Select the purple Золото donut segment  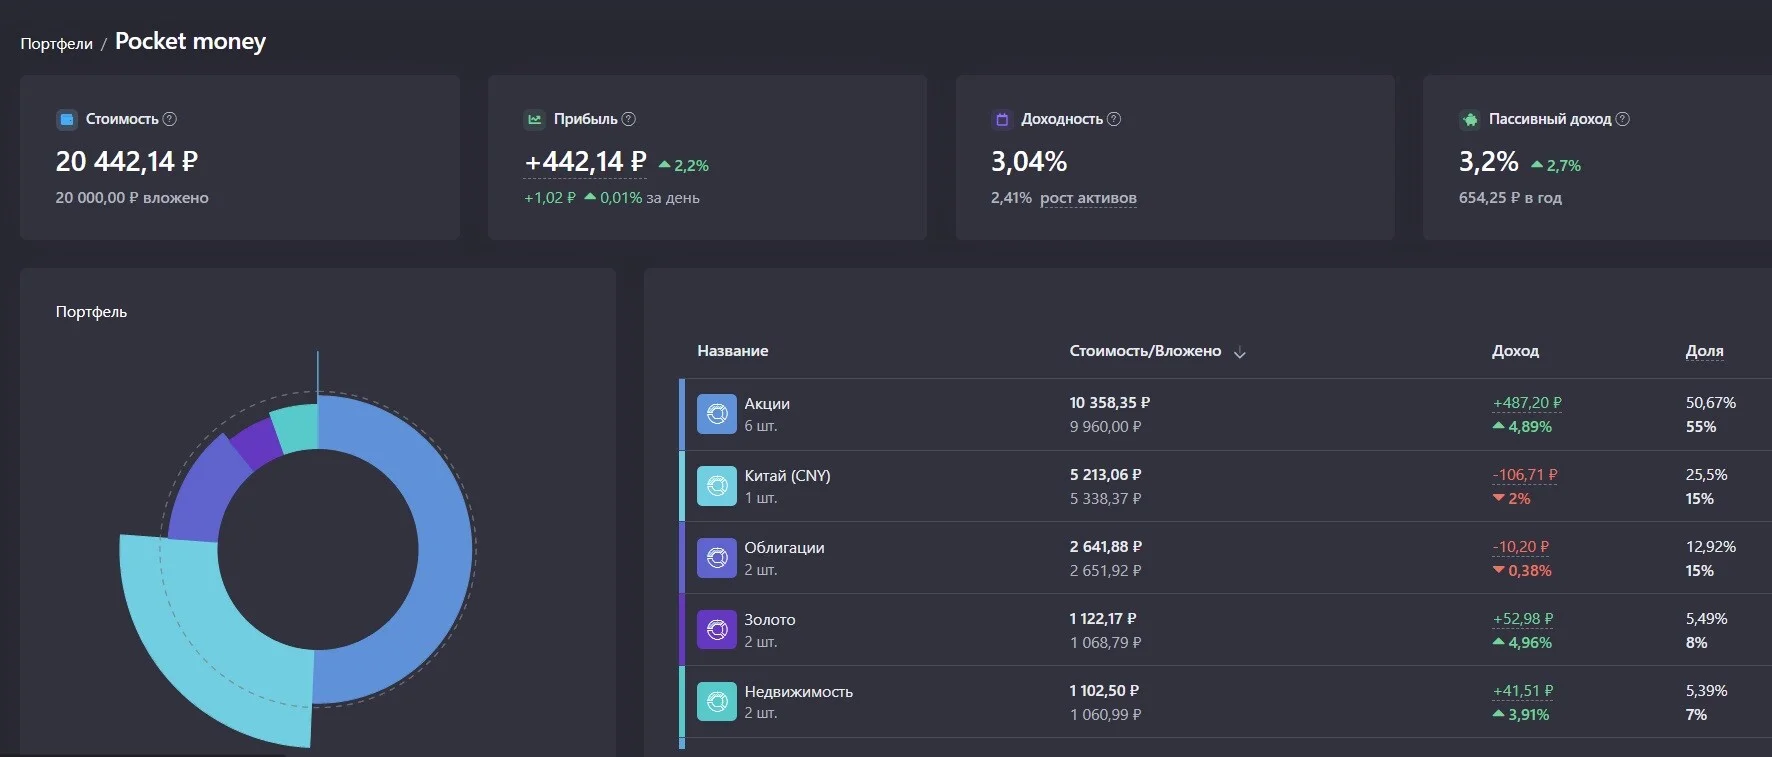point(255,443)
